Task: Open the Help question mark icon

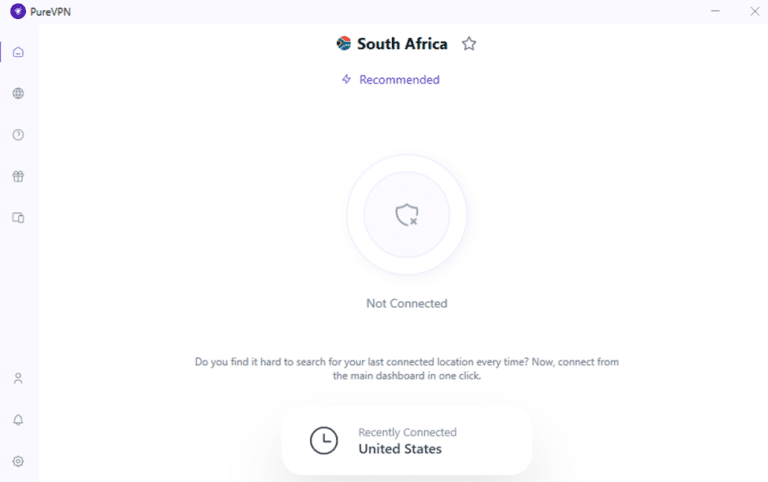Action: coord(18,135)
